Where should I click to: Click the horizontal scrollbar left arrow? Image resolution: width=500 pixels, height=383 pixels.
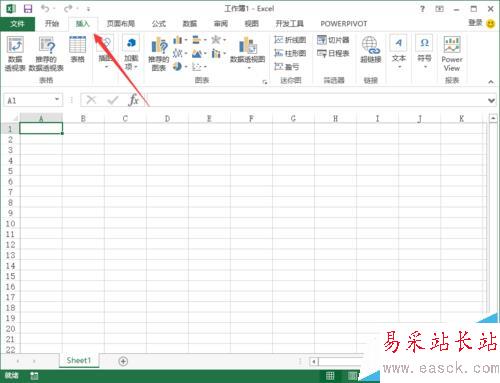pyautogui.click(x=314, y=362)
